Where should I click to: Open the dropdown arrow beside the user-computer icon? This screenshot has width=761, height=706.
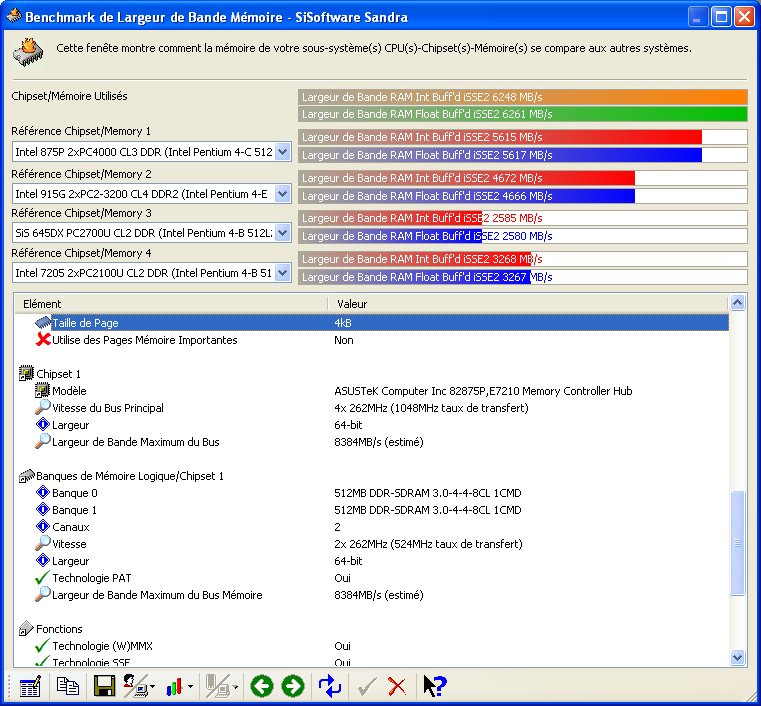click(152, 687)
